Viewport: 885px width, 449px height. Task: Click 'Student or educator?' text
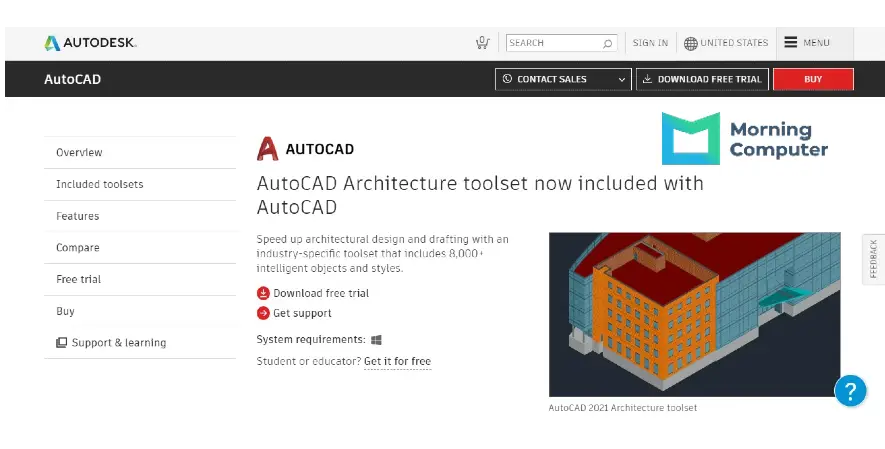pos(309,361)
